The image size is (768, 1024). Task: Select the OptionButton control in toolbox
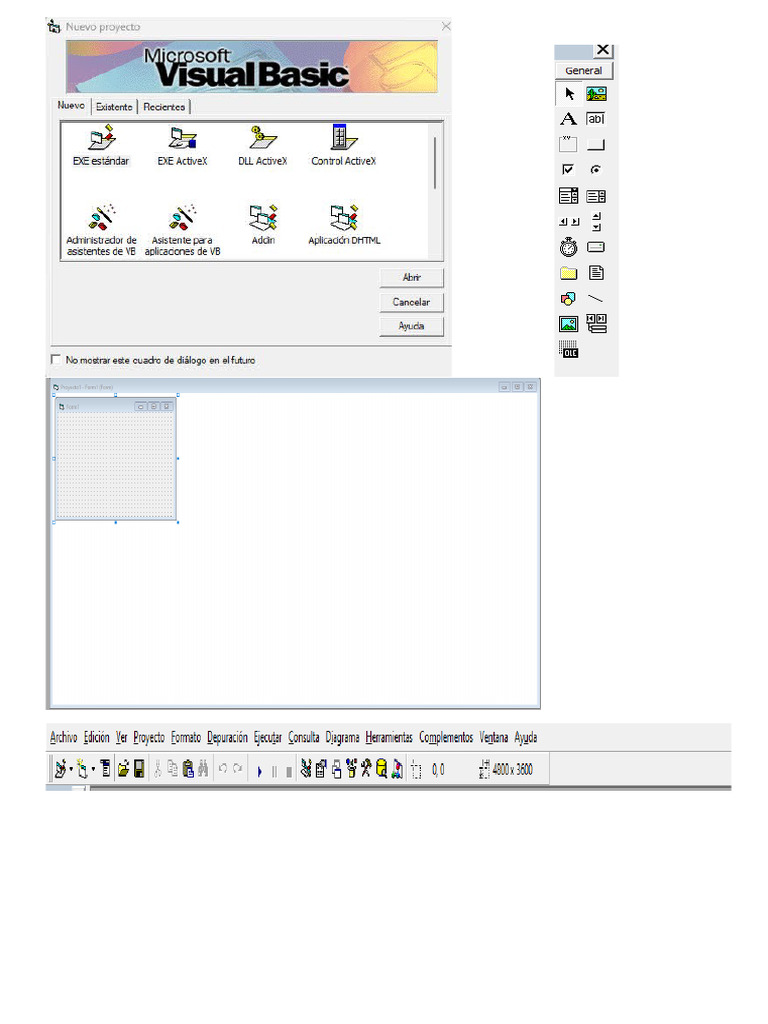pos(596,170)
